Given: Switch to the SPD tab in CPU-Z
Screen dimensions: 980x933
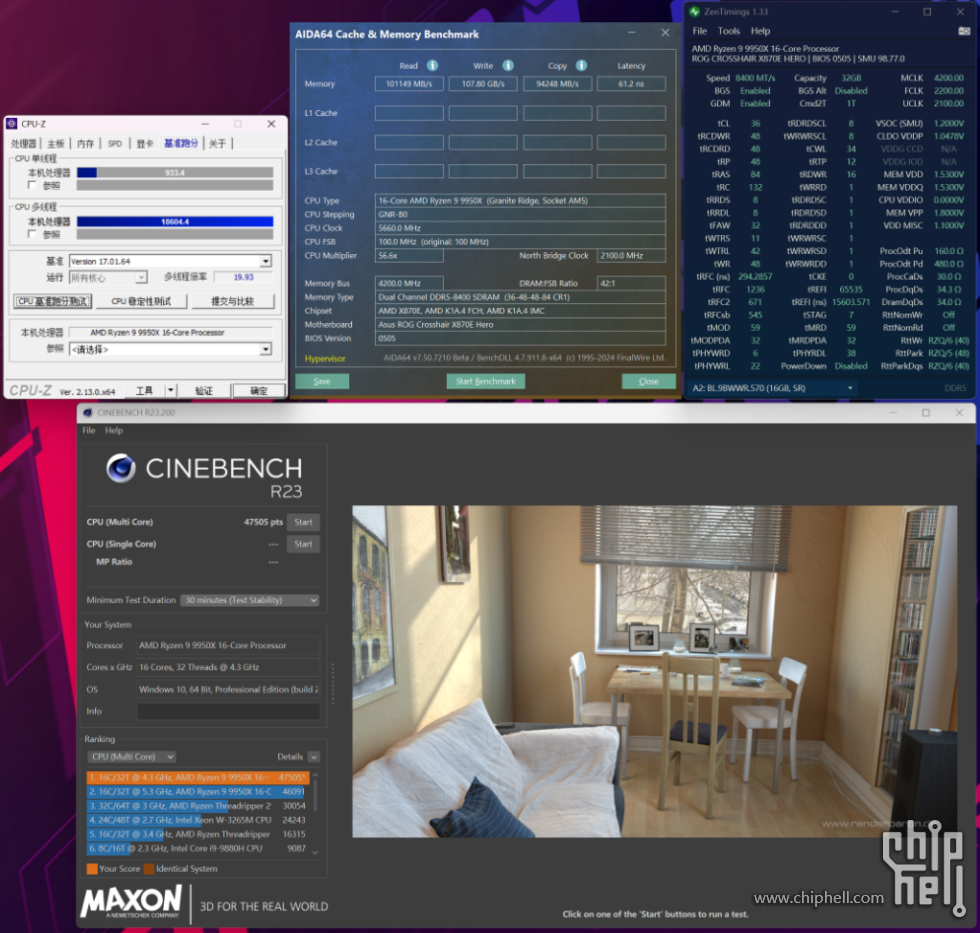Looking at the screenshot, I should pos(115,144).
